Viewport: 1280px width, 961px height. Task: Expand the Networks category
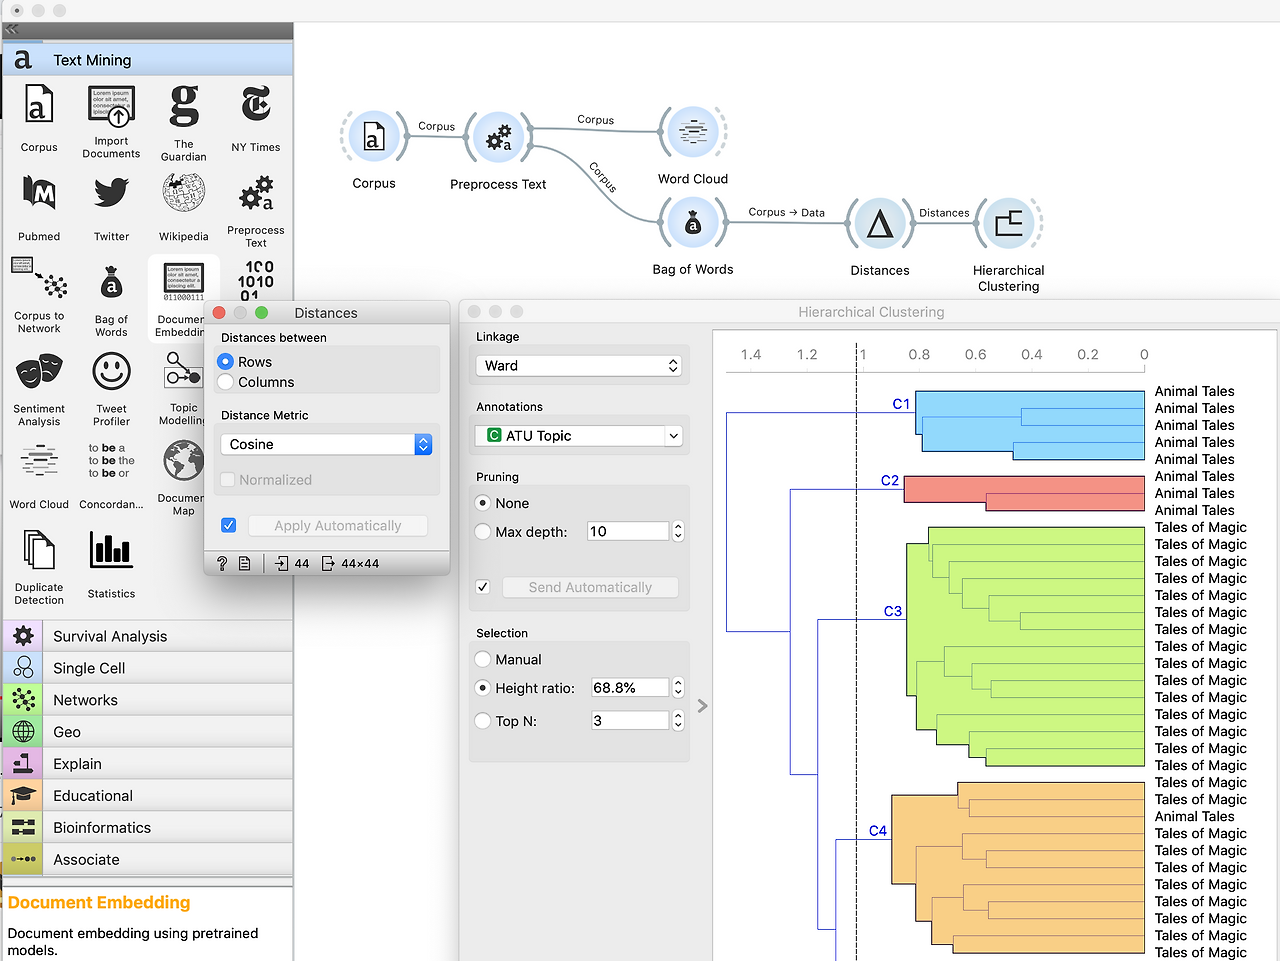tap(148, 700)
